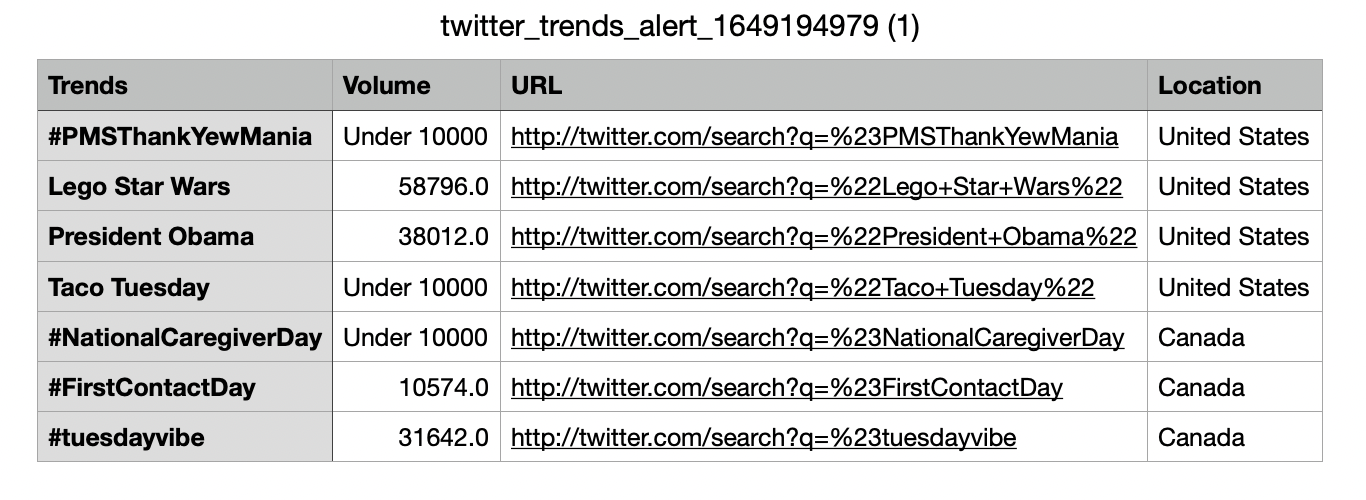1366x500 pixels.
Task: Open the PMSThankYewMania search link
Action: [x=814, y=136]
